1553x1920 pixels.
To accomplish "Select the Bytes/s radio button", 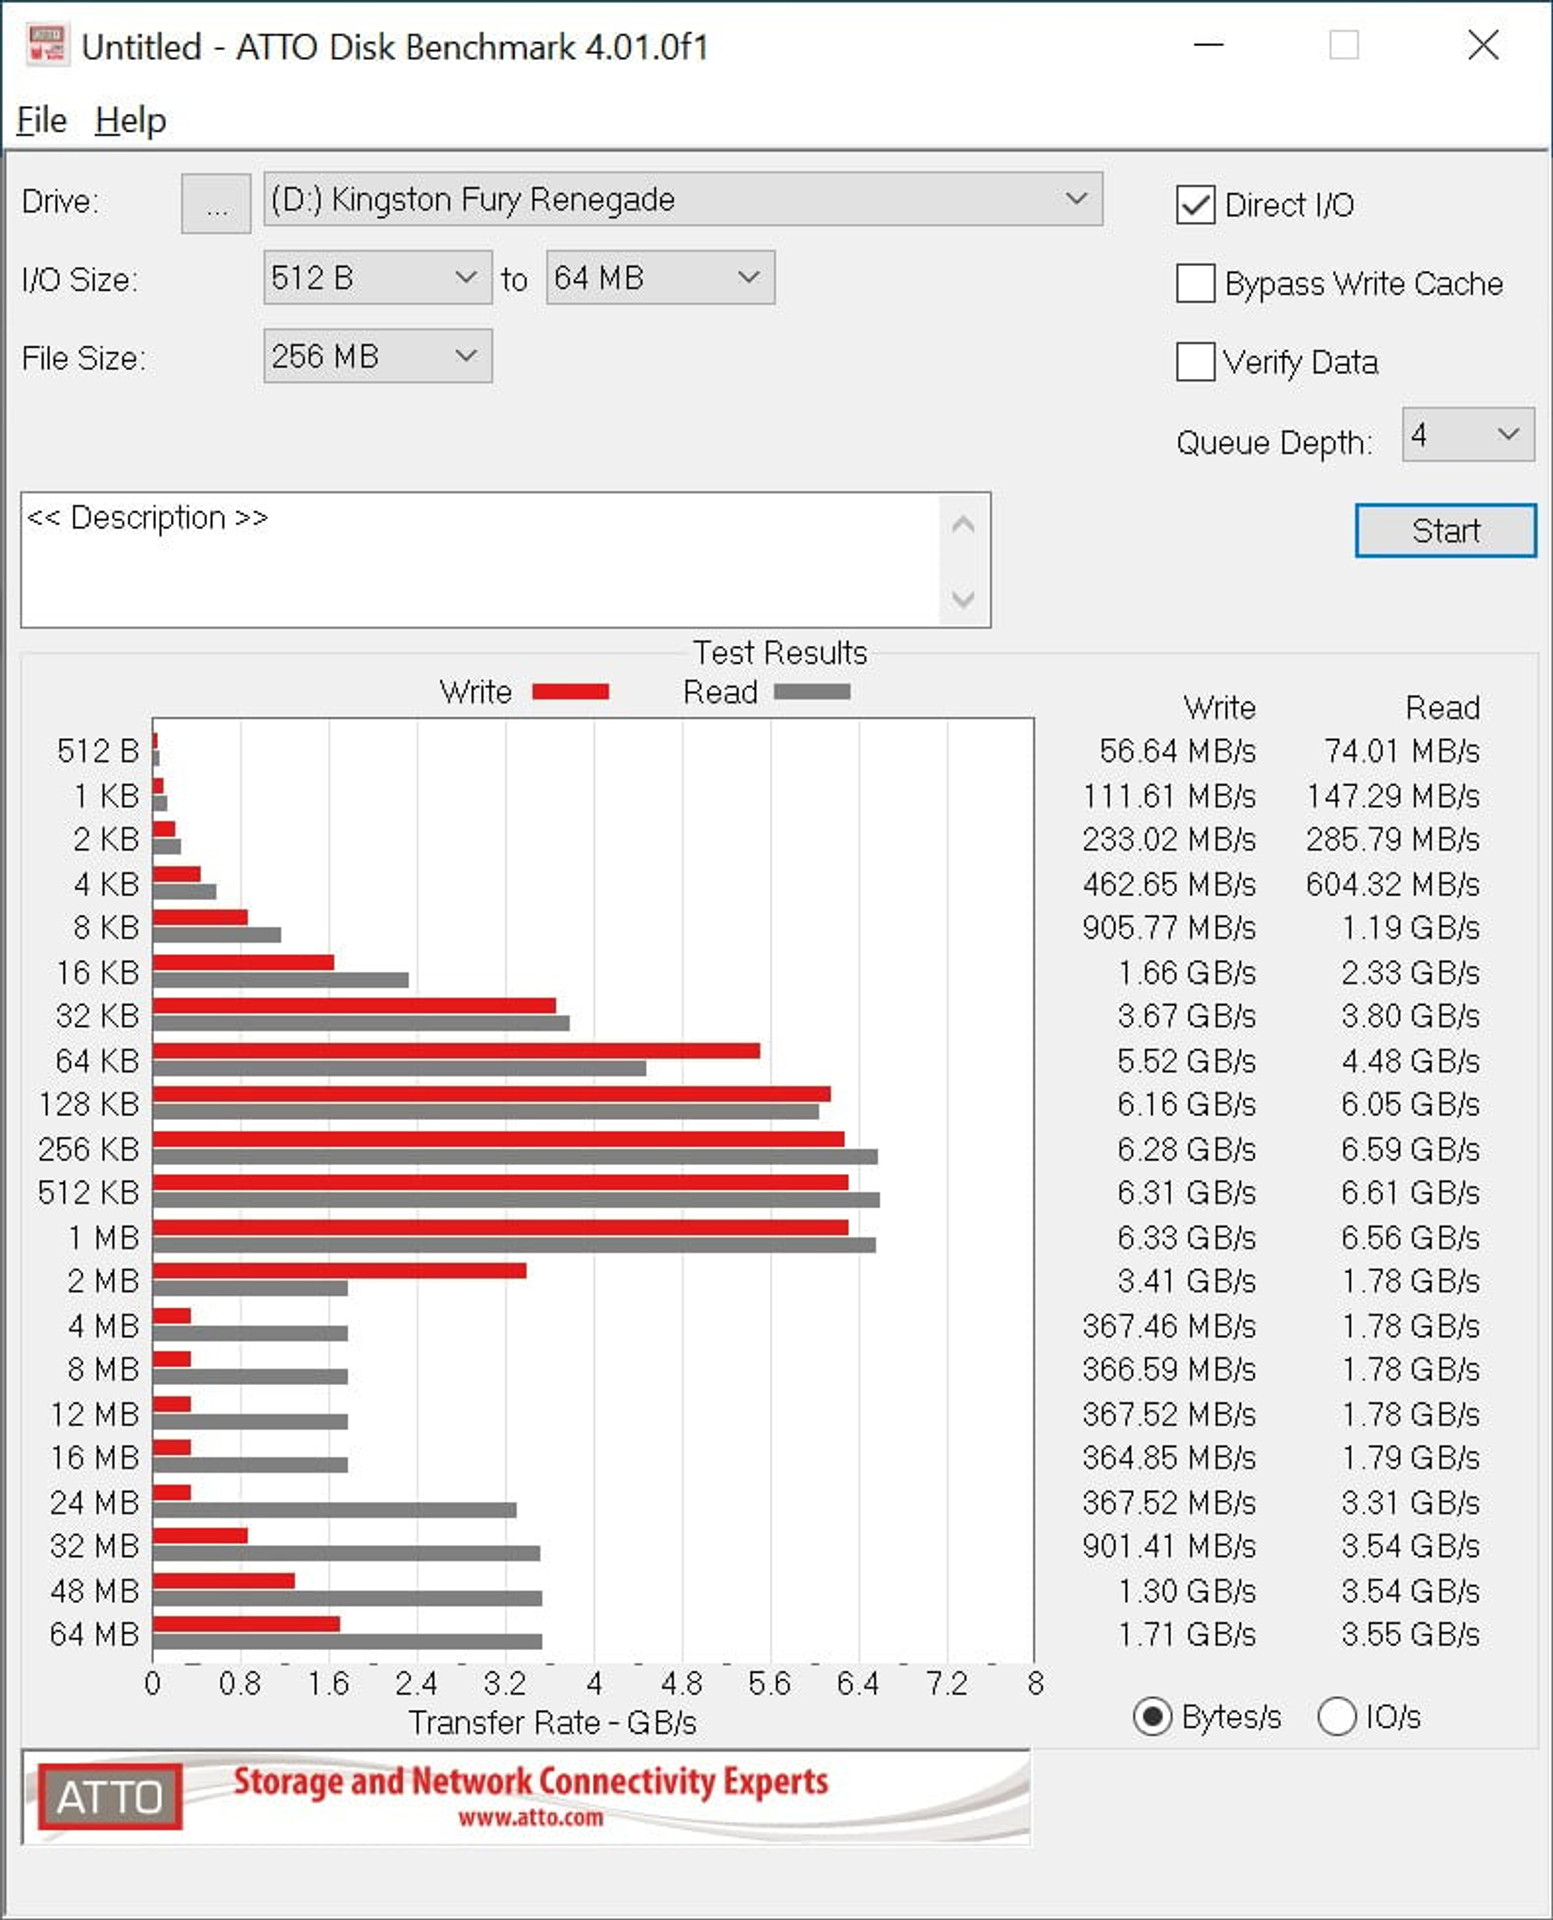I will [1152, 1717].
